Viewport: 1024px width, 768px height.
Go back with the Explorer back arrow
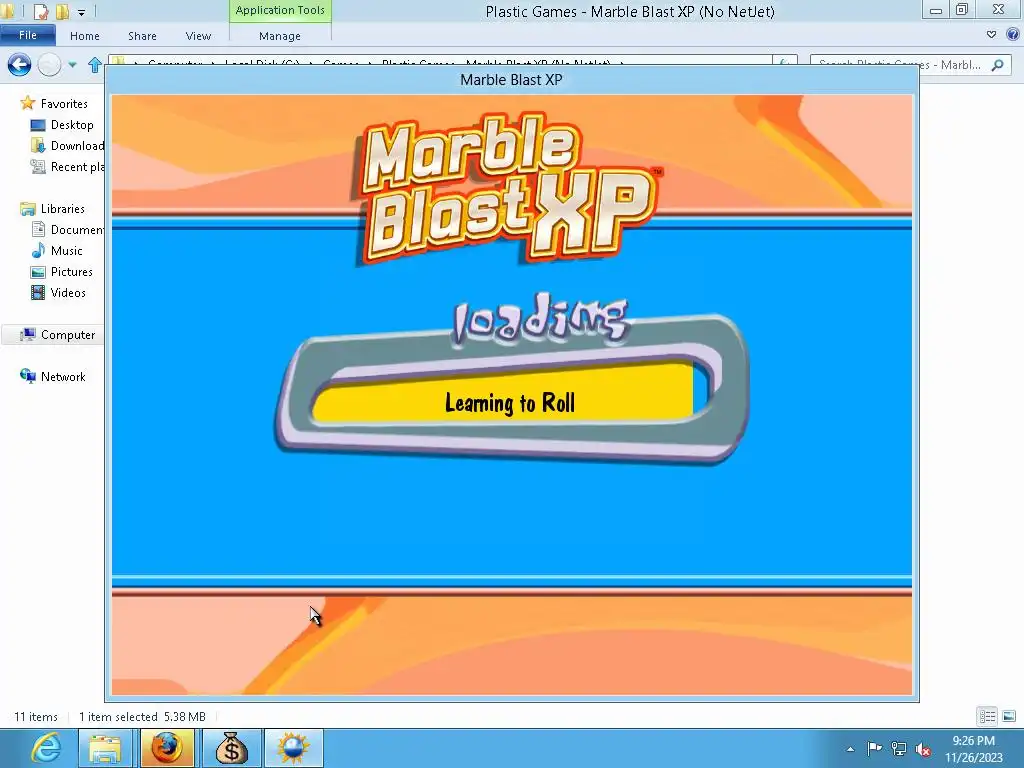19,65
